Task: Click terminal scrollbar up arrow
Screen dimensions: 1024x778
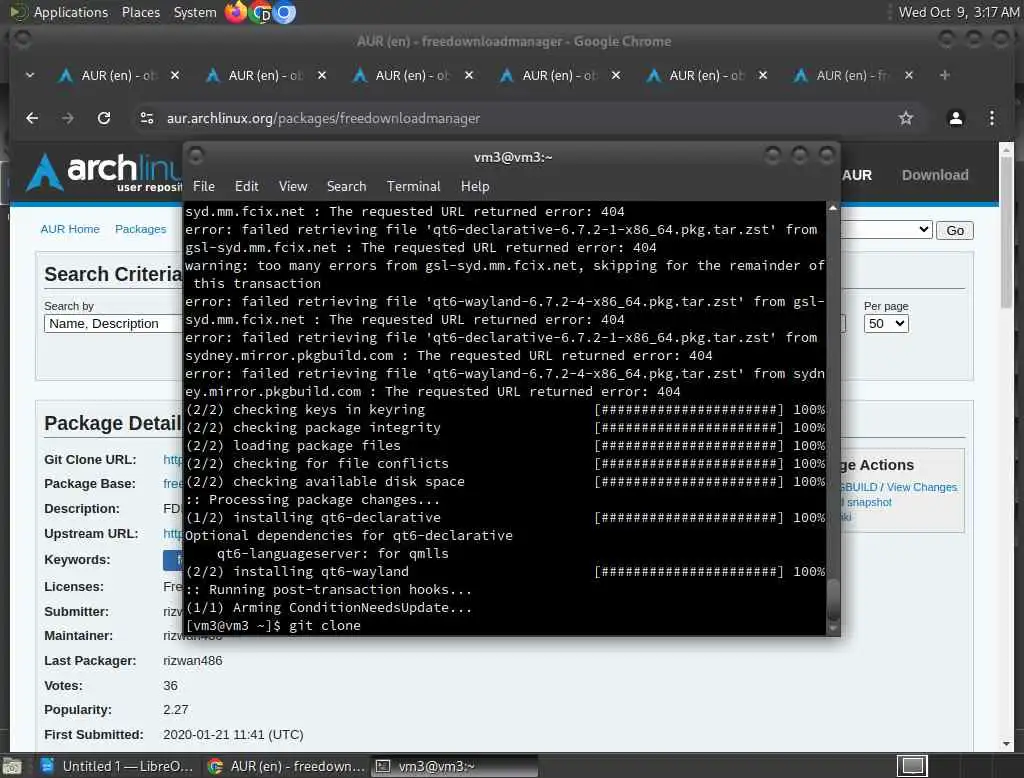Action: tap(833, 208)
